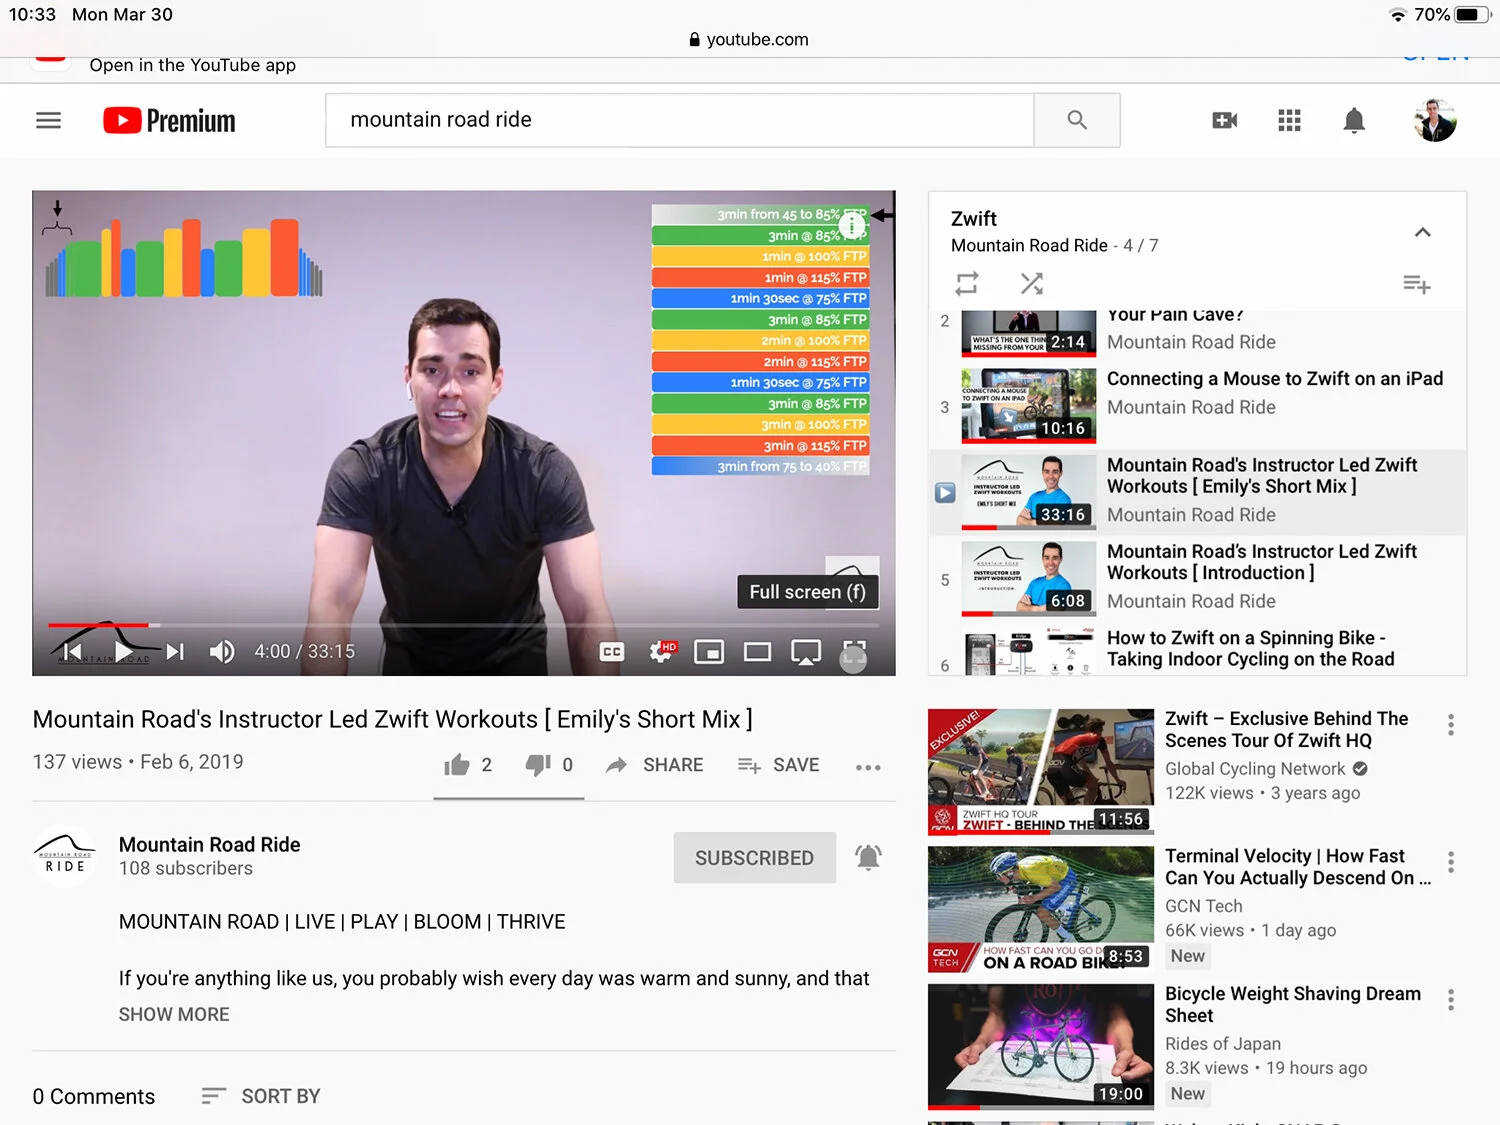This screenshot has height=1125, width=1500.
Task: Toggle closed captions on the player
Action: pyautogui.click(x=612, y=652)
